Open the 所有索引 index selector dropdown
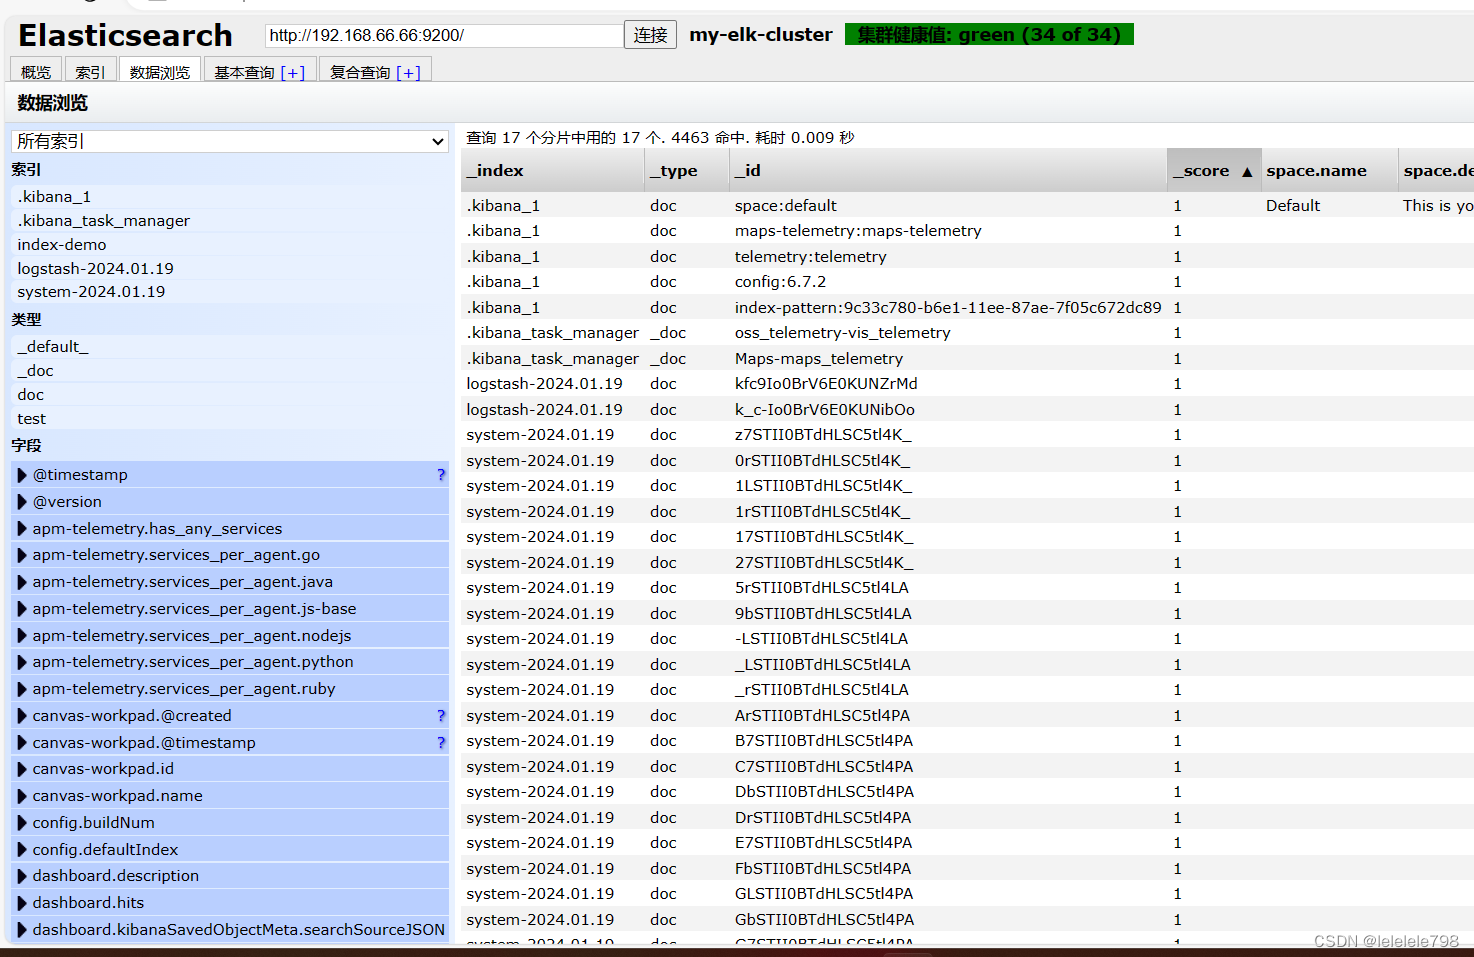 [x=230, y=141]
